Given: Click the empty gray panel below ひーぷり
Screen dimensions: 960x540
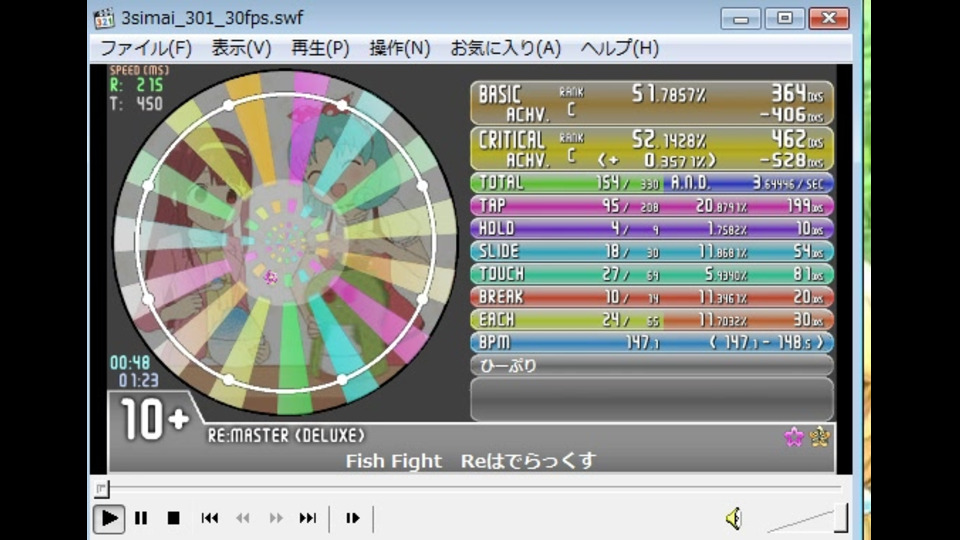Looking at the screenshot, I should tap(652, 399).
